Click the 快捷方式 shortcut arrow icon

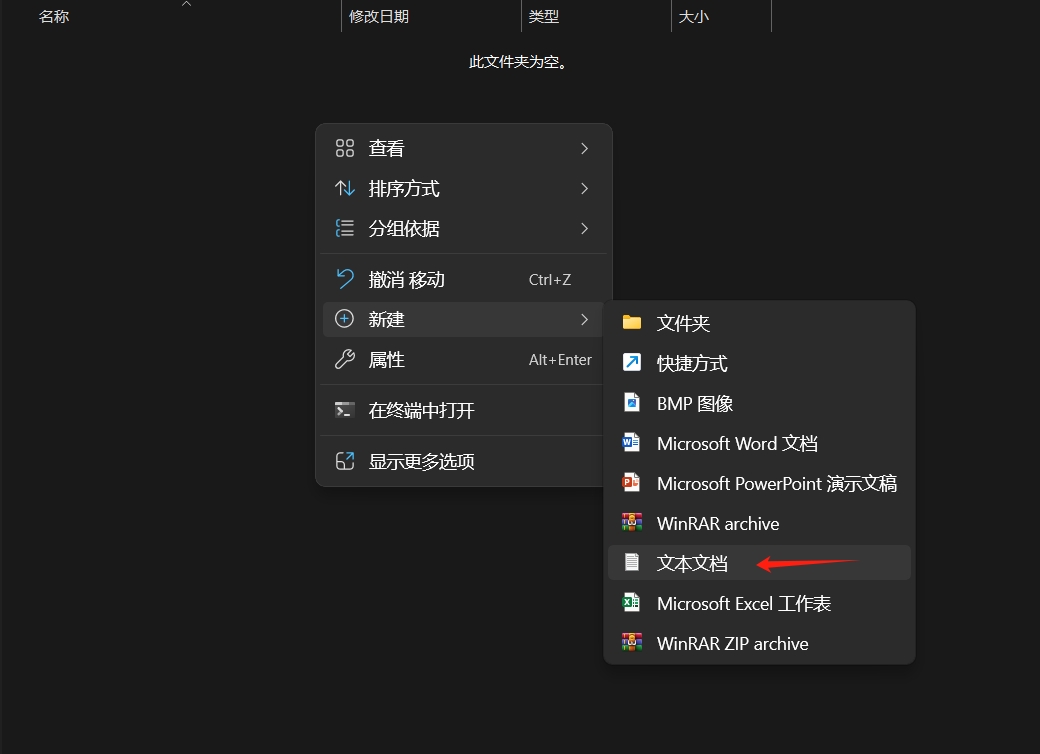pyautogui.click(x=632, y=363)
